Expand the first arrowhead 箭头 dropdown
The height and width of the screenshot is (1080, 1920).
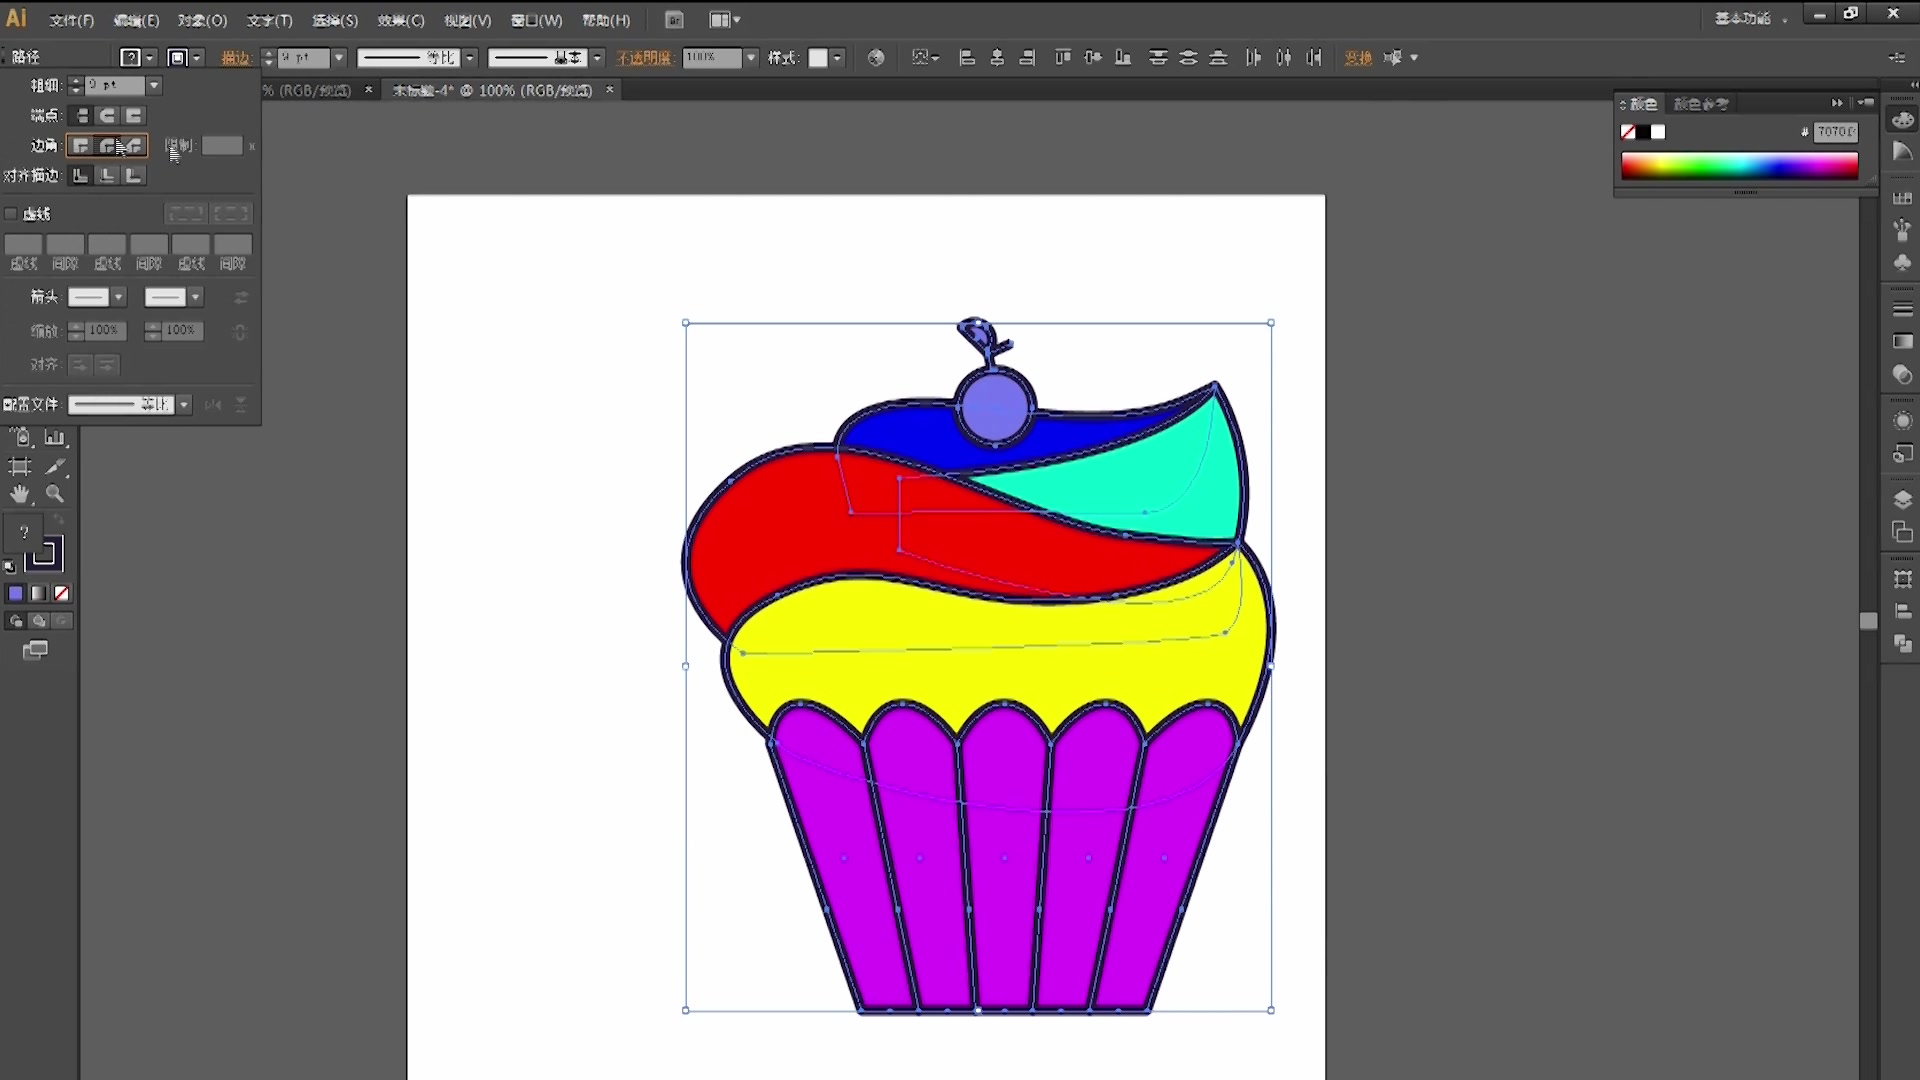pyautogui.click(x=118, y=297)
